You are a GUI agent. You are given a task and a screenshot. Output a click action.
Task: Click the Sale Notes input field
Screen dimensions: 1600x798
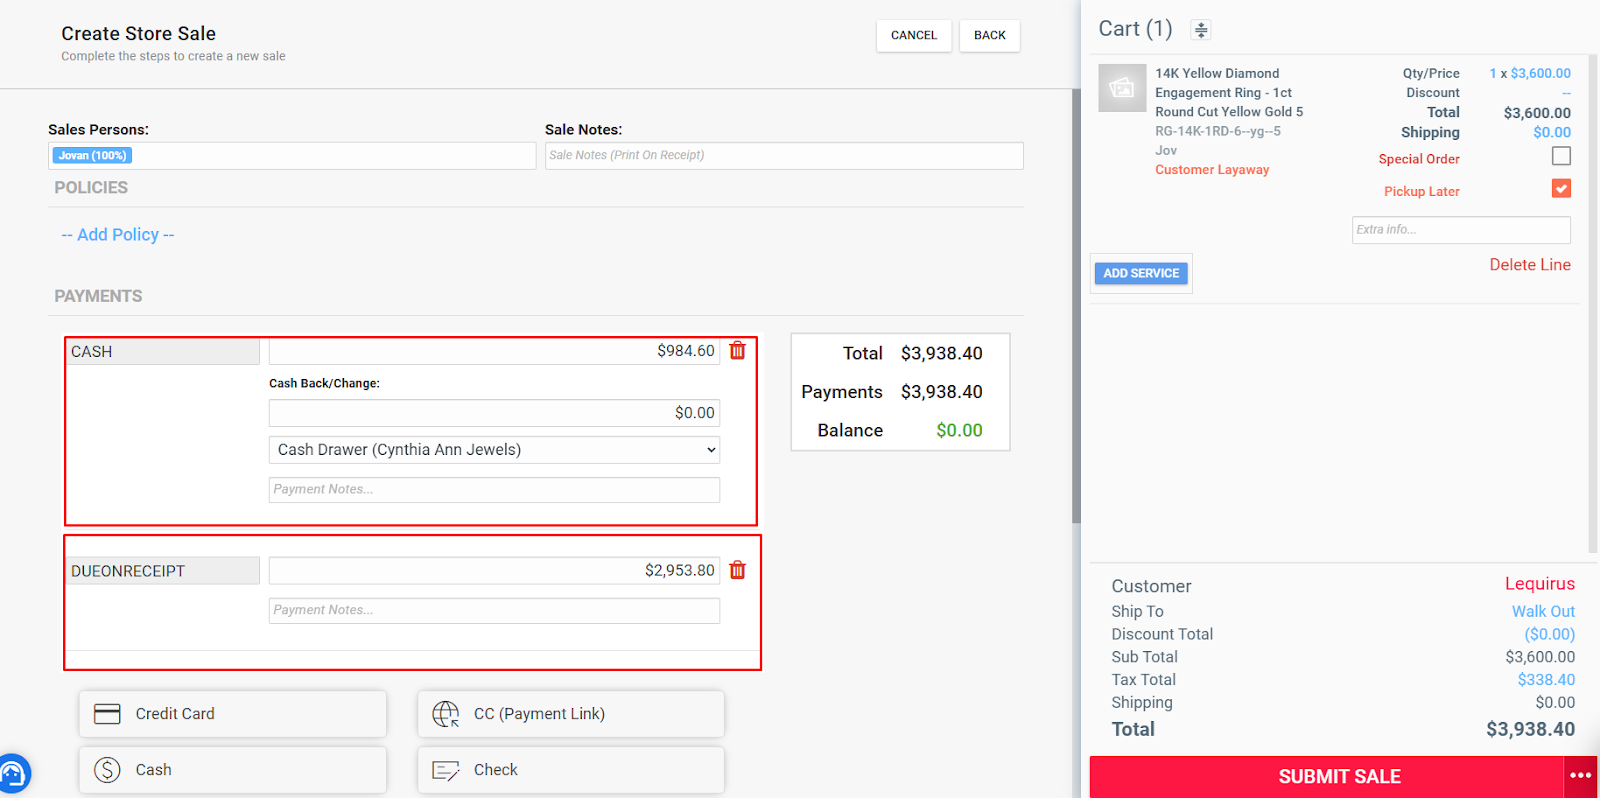[784, 155]
